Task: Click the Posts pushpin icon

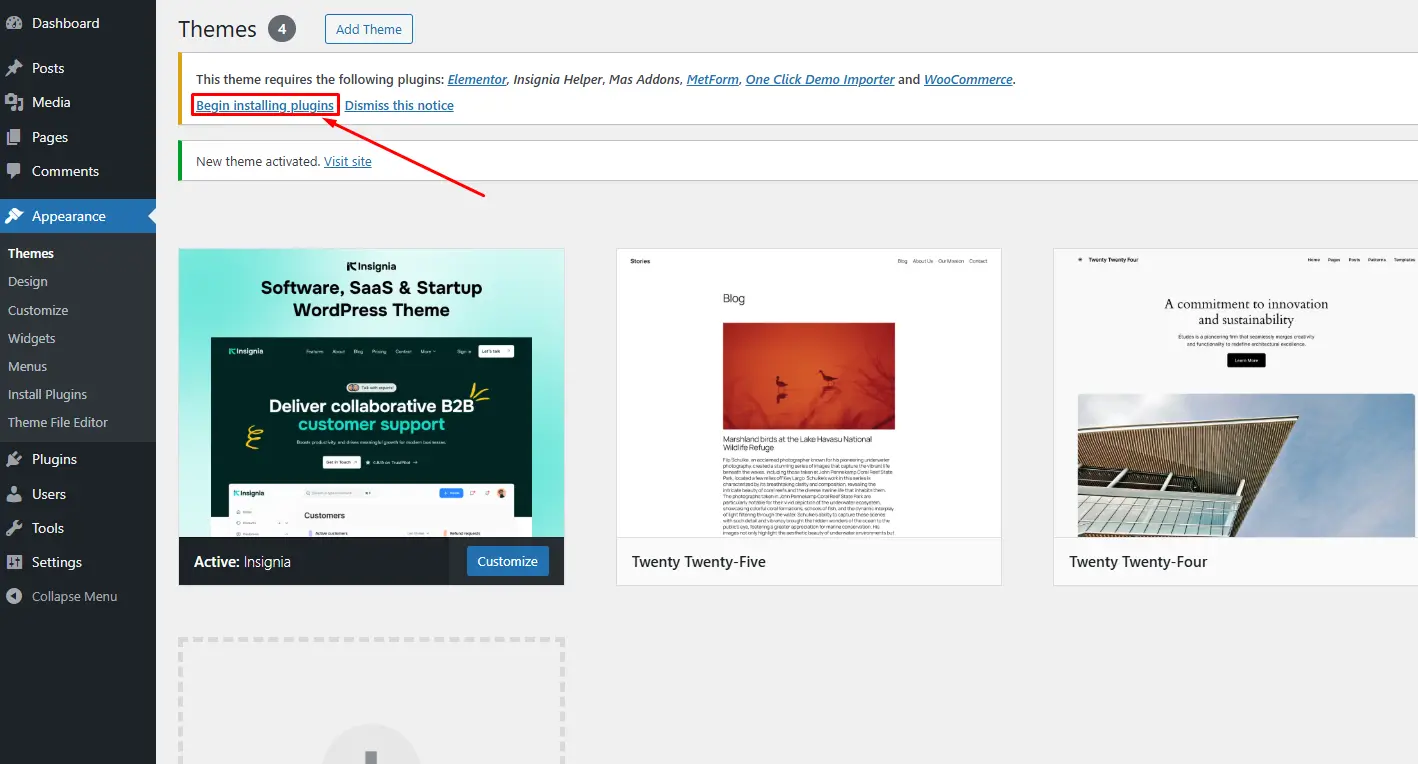Action: 14,68
